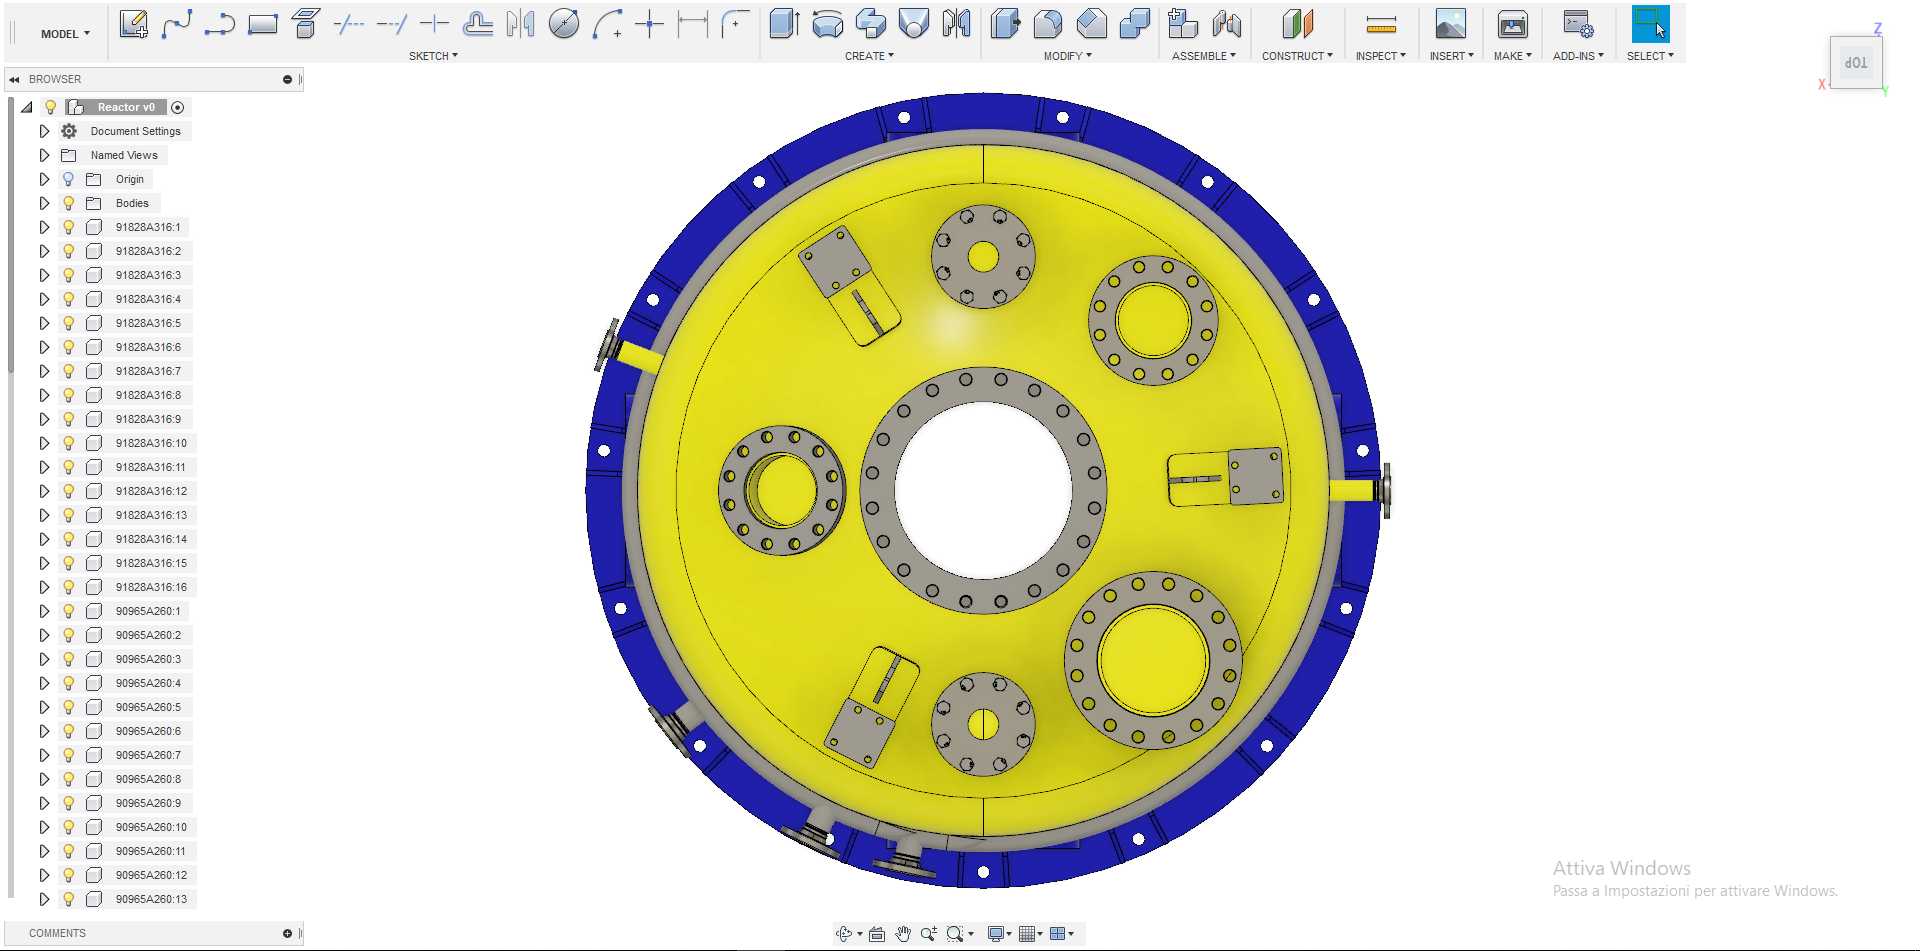Open the MODEL workspace dropdown

click(x=65, y=34)
